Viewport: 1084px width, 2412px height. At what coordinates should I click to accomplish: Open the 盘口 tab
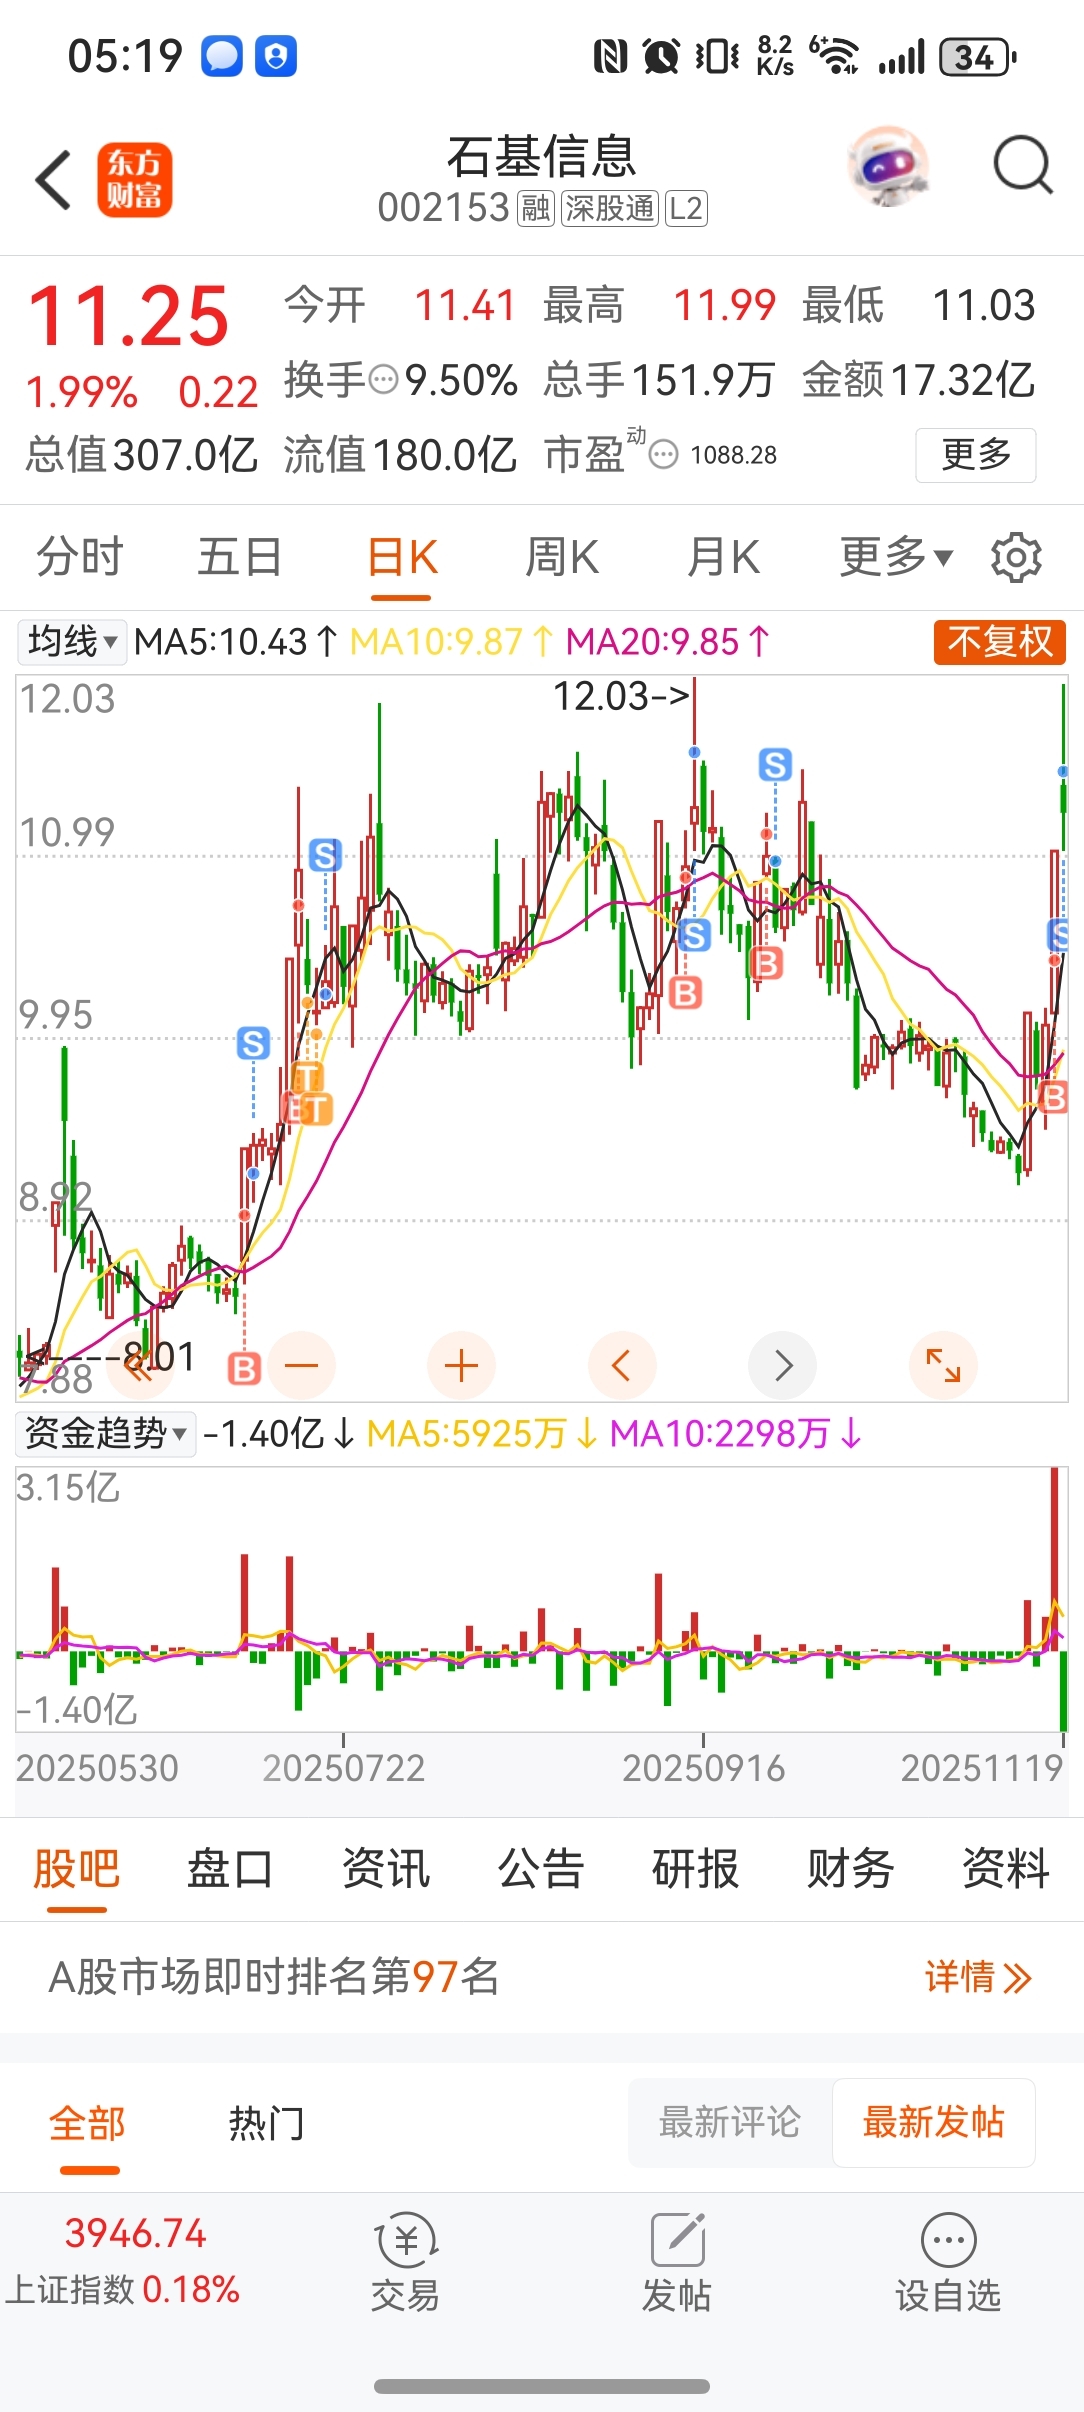[231, 1868]
